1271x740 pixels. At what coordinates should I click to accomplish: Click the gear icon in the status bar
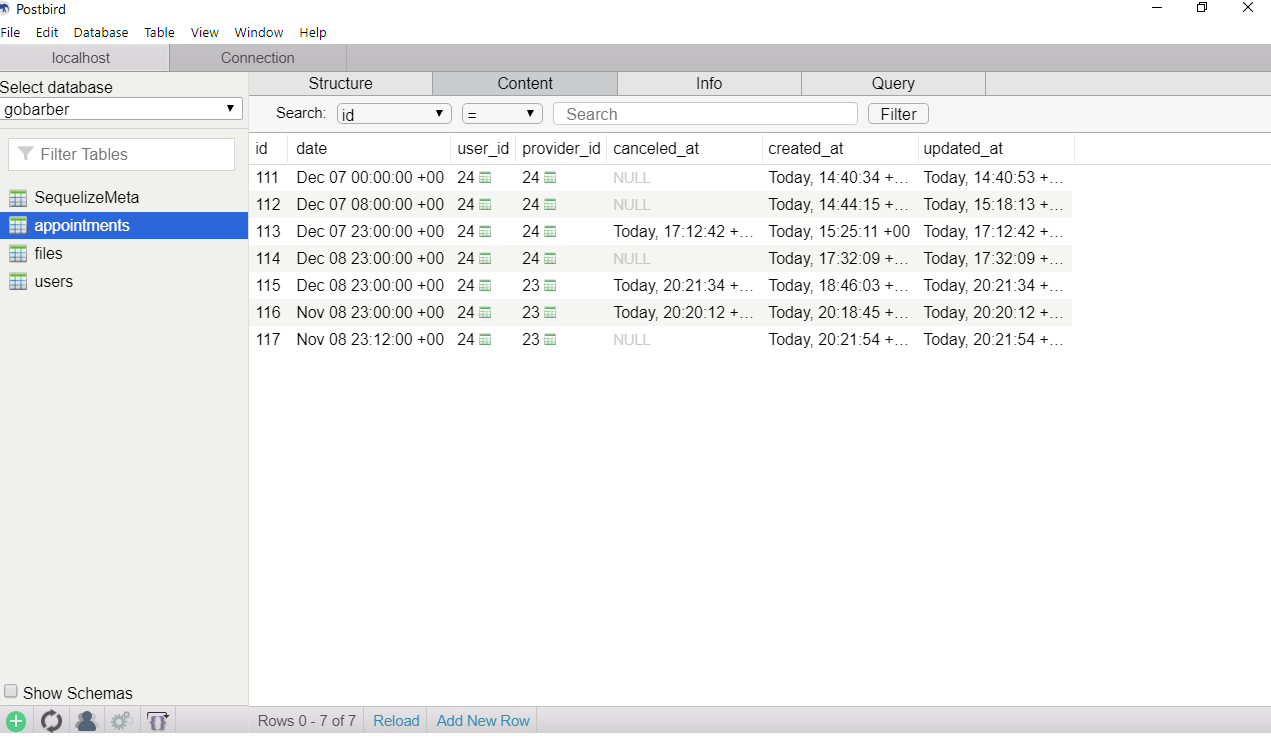(x=121, y=720)
